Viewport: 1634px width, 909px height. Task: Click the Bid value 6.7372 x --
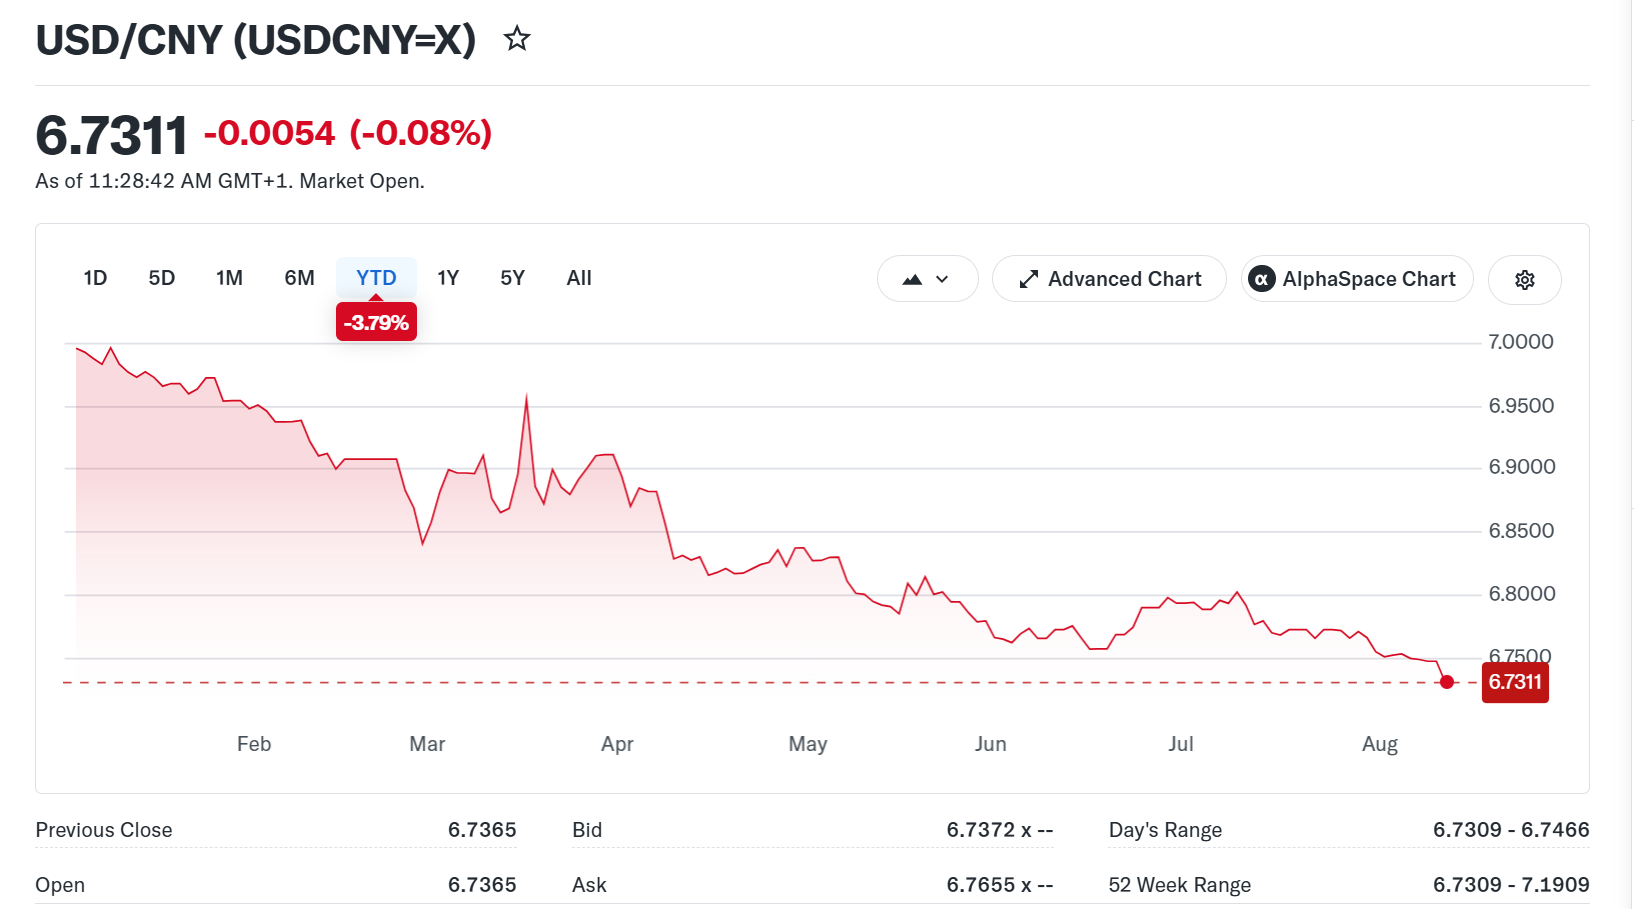(1000, 830)
